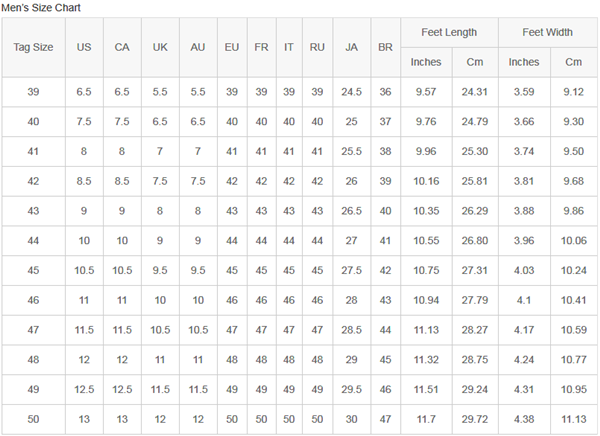Select feet width 4.1 inches cell
Screen dimensions: 600x436
pos(524,300)
